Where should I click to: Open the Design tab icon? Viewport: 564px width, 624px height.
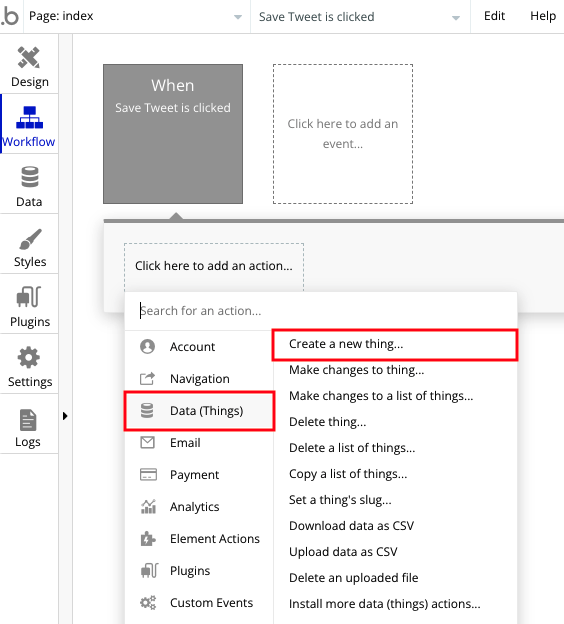(29, 58)
